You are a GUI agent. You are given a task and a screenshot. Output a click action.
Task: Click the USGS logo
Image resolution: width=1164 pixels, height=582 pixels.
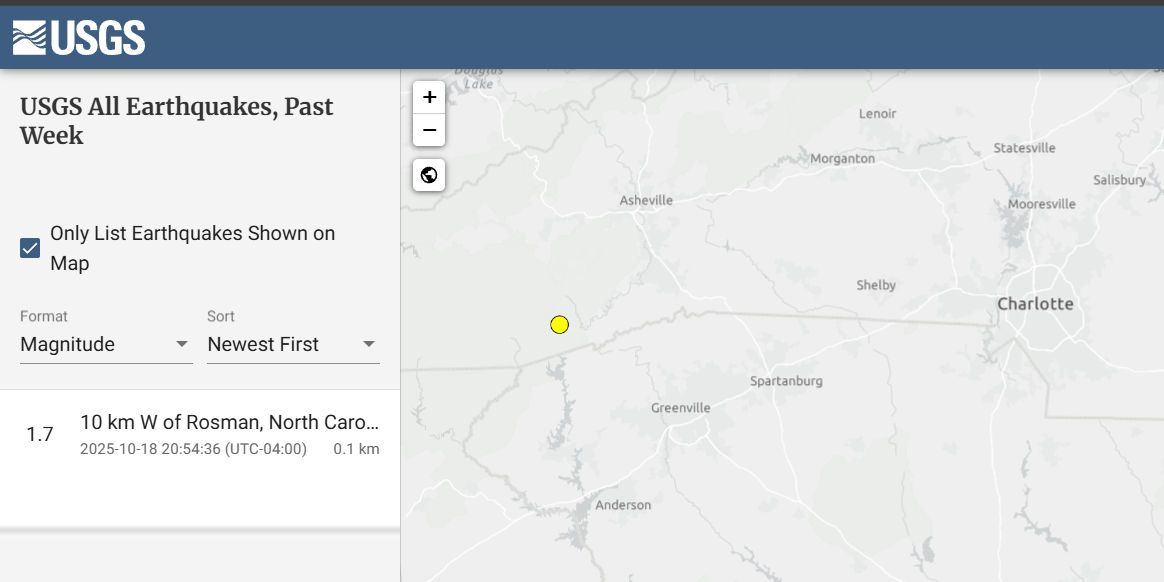pos(79,38)
